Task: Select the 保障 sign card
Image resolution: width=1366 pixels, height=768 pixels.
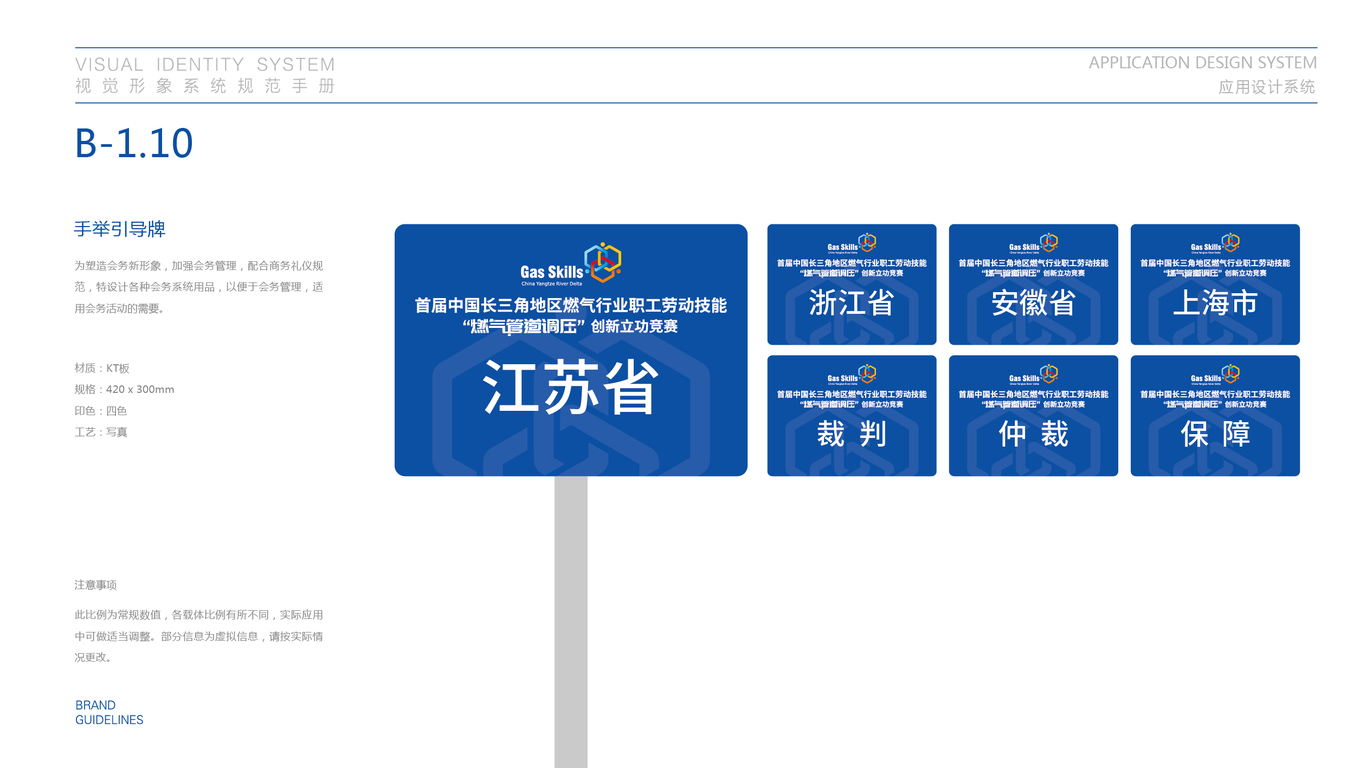Action: point(1215,416)
